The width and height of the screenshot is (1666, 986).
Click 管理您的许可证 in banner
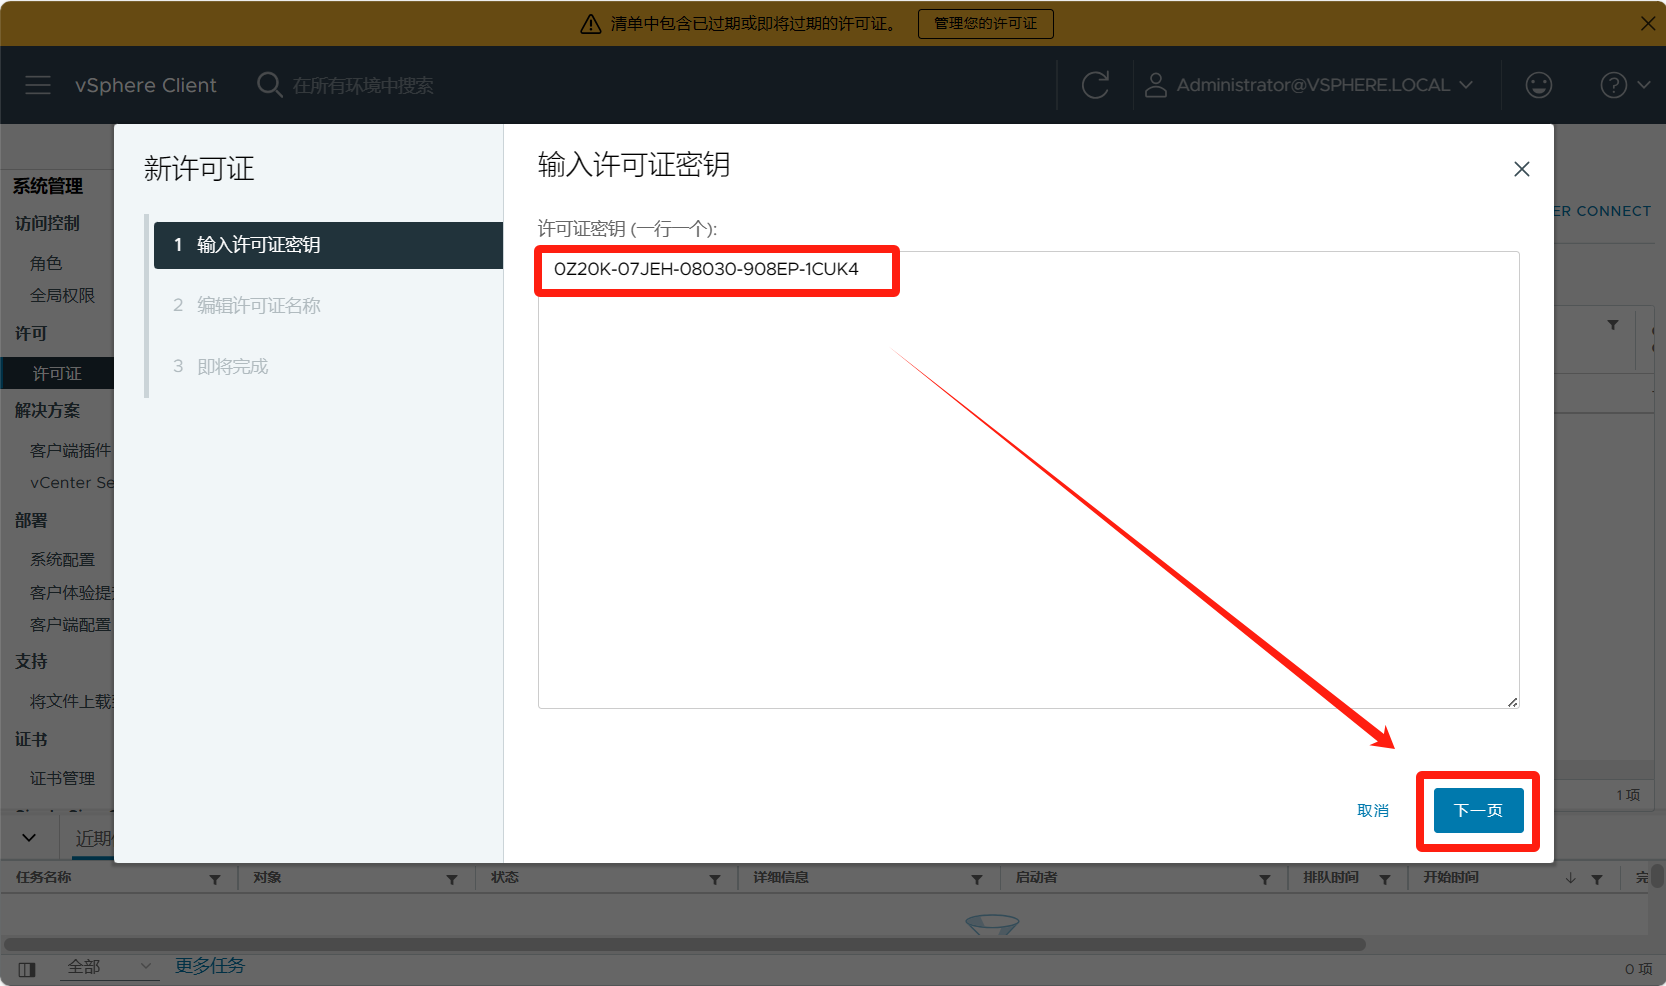click(x=985, y=23)
